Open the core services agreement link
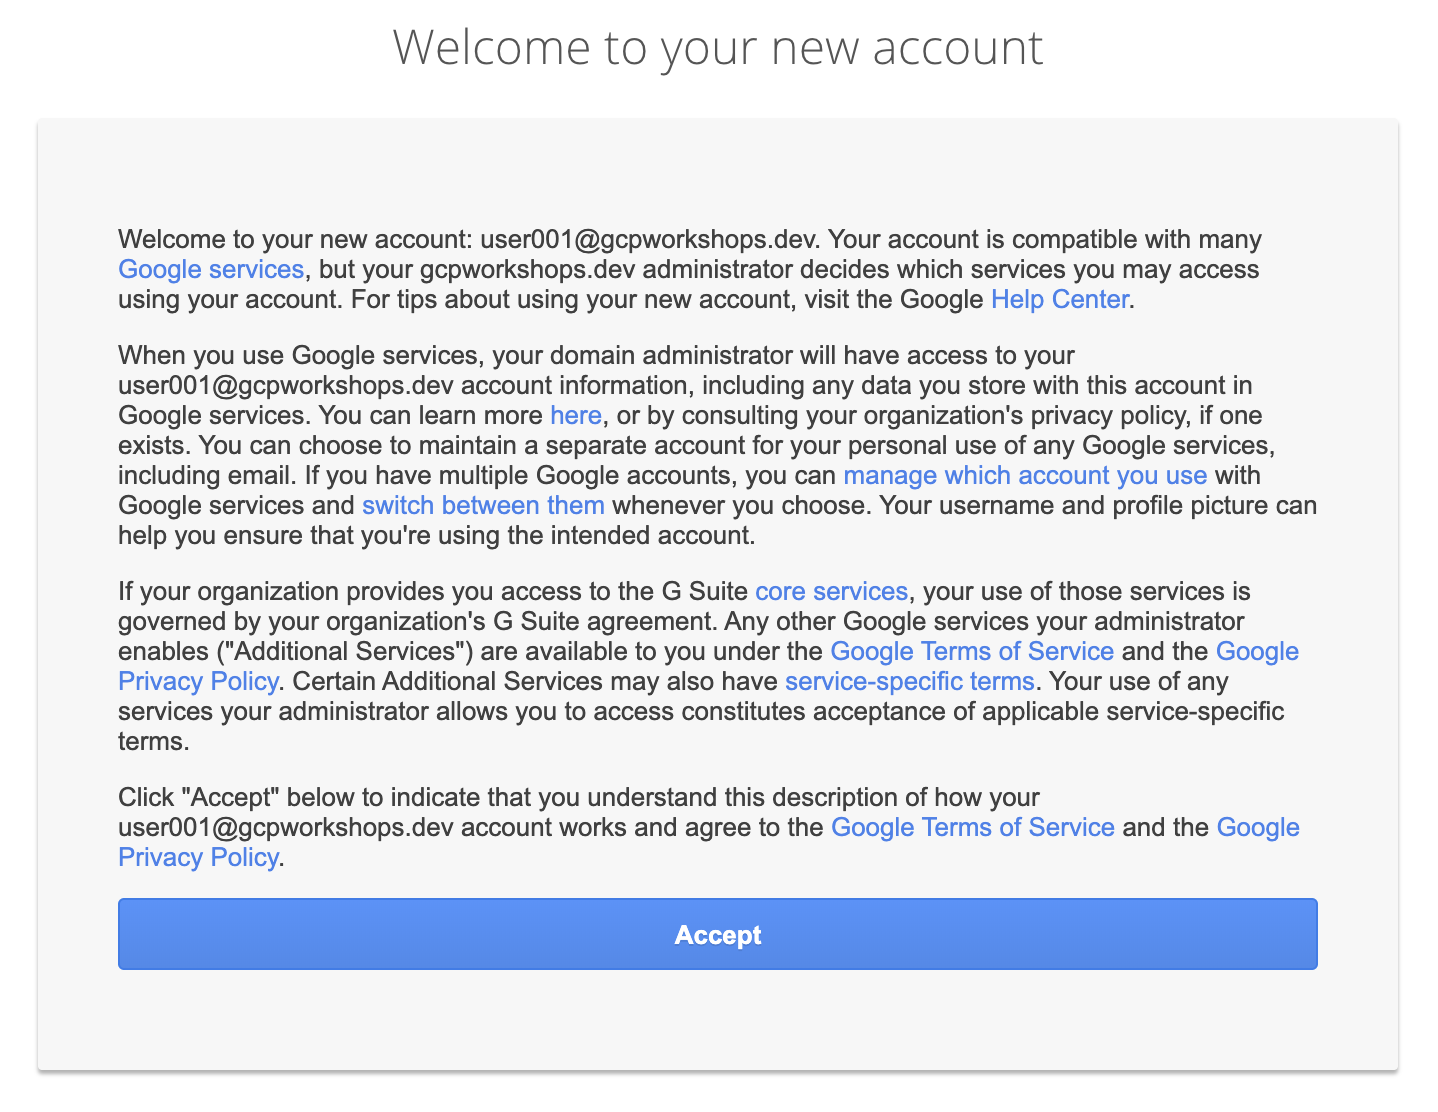Image resolution: width=1438 pixels, height=1112 pixels. (x=830, y=591)
